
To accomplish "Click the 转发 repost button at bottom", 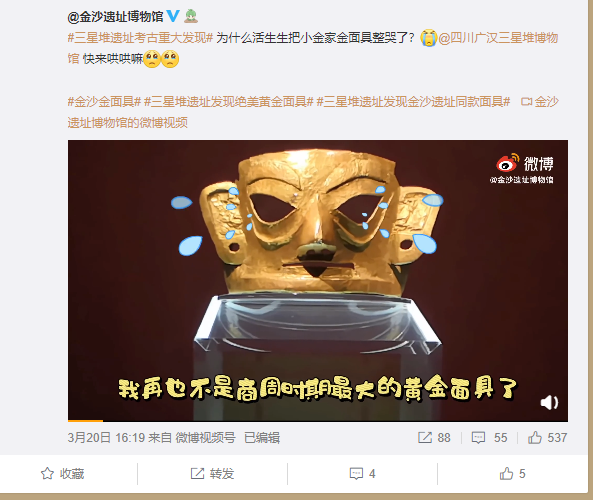I will click(213, 474).
